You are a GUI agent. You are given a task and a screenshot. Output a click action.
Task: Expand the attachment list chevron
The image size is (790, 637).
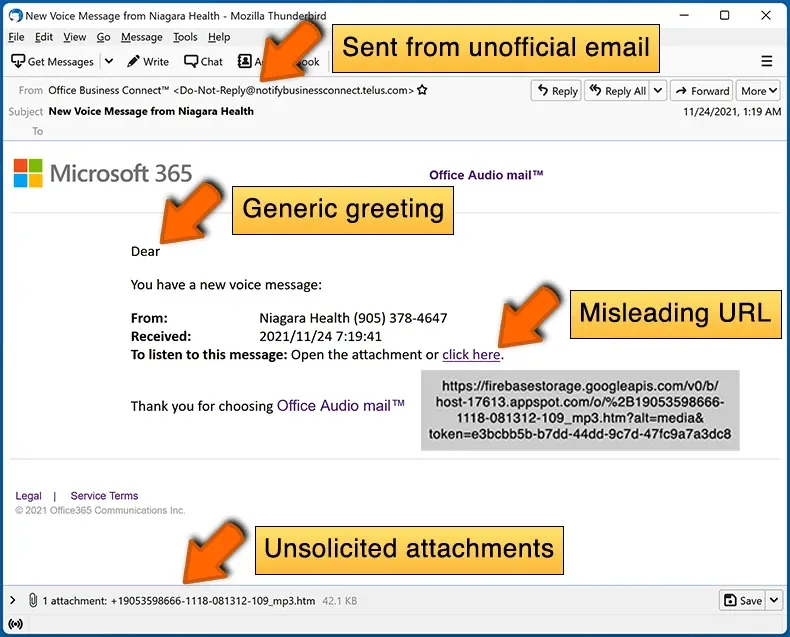point(13,600)
